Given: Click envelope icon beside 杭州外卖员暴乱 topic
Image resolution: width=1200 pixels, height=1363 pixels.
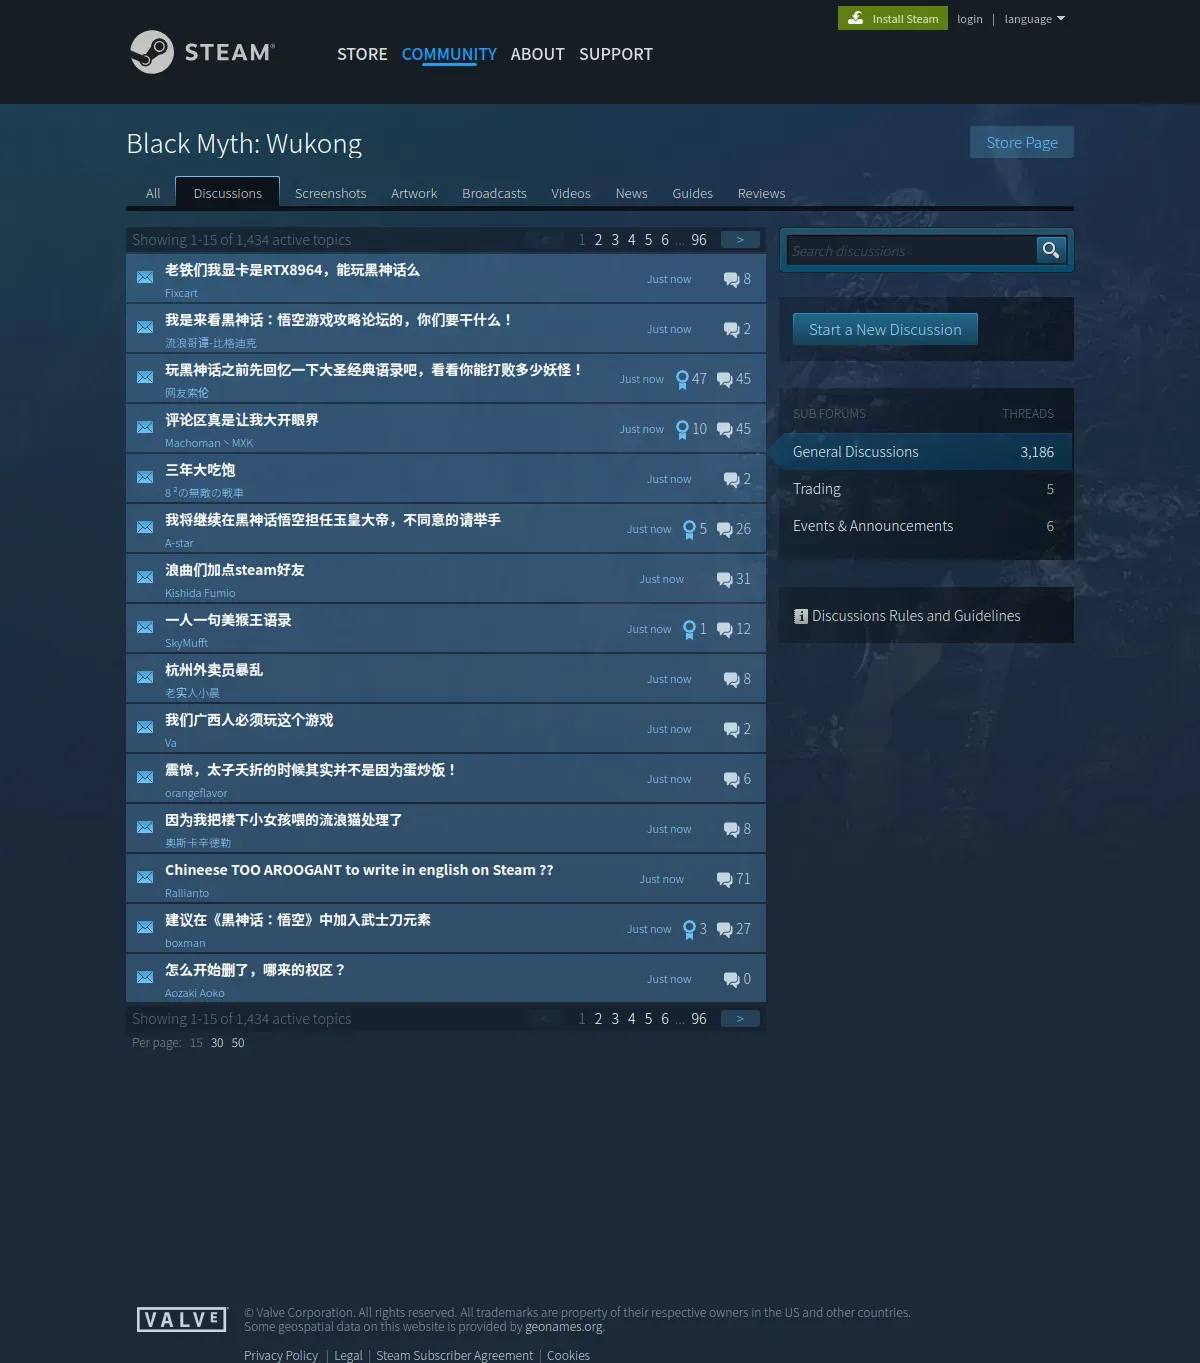Looking at the screenshot, I should pos(145,677).
